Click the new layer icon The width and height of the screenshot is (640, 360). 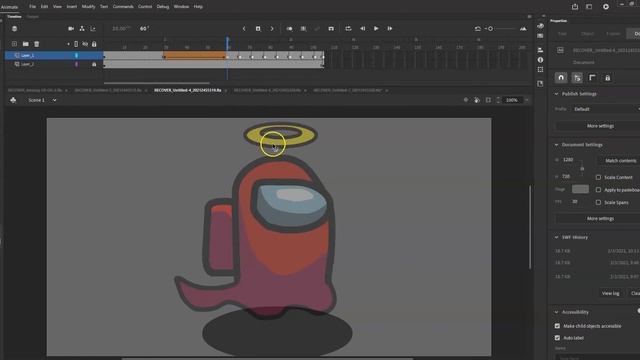(14, 44)
